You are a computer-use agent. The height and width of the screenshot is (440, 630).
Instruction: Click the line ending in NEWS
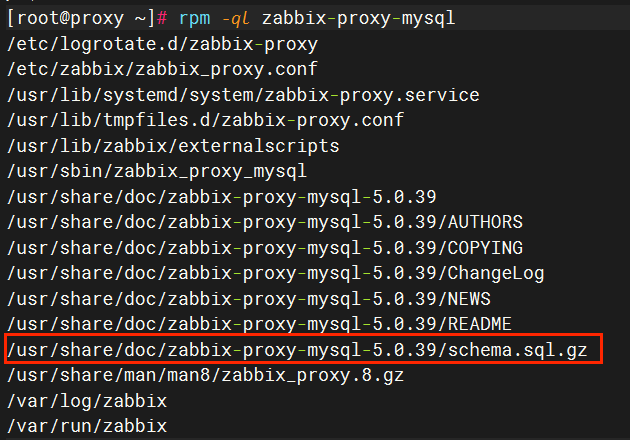pyautogui.click(x=249, y=299)
